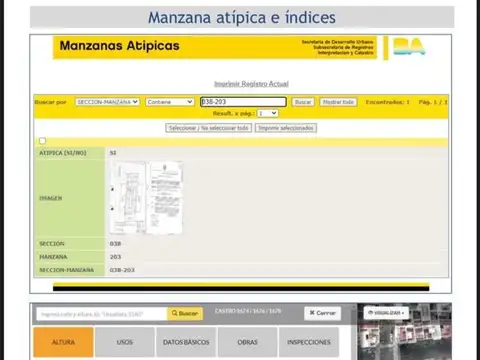The image size is (480, 360).
Task: Open the left plan drawing thumbnail
Action: (128, 197)
